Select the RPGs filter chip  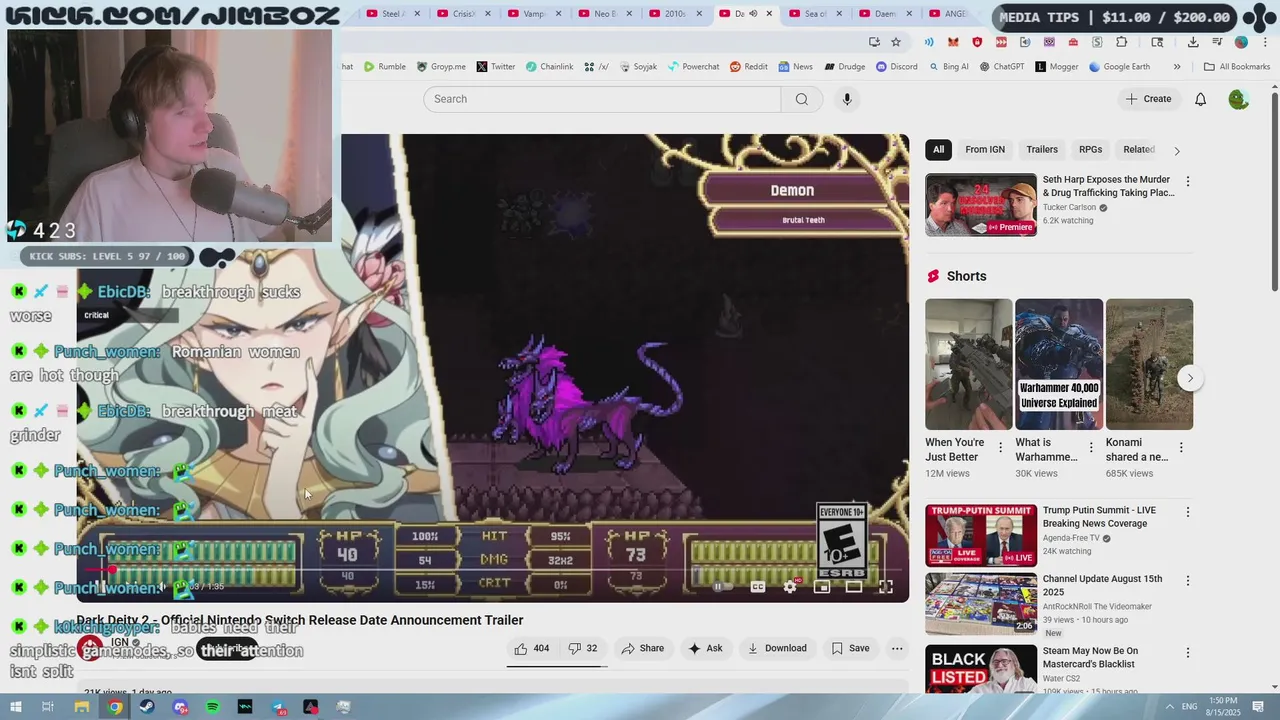point(1090,150)
